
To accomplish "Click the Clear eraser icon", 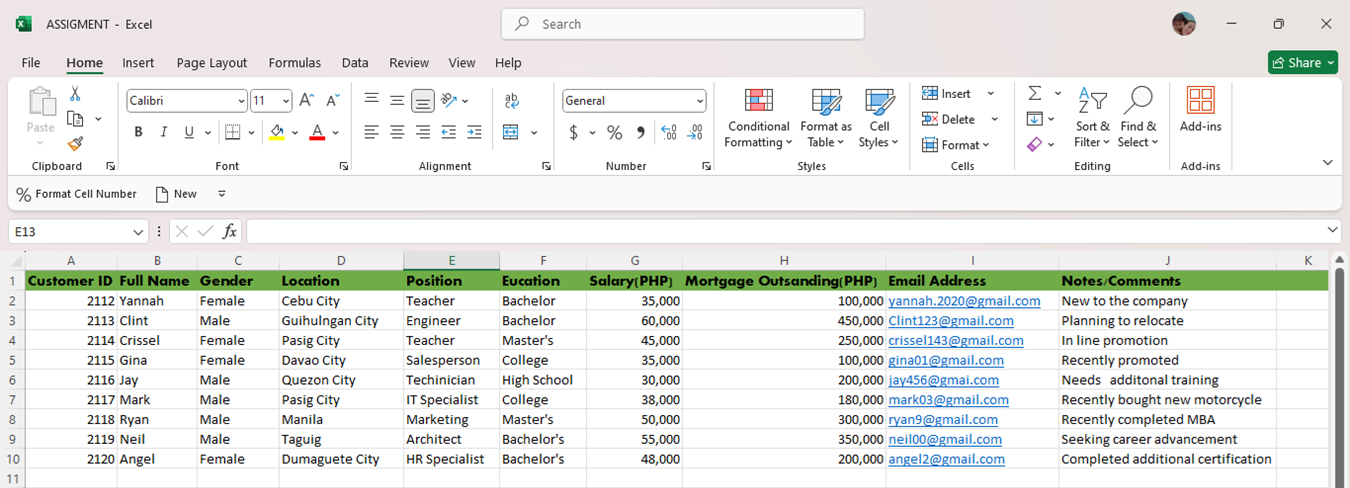I will pyautogui.click(x=1035, y=145).
